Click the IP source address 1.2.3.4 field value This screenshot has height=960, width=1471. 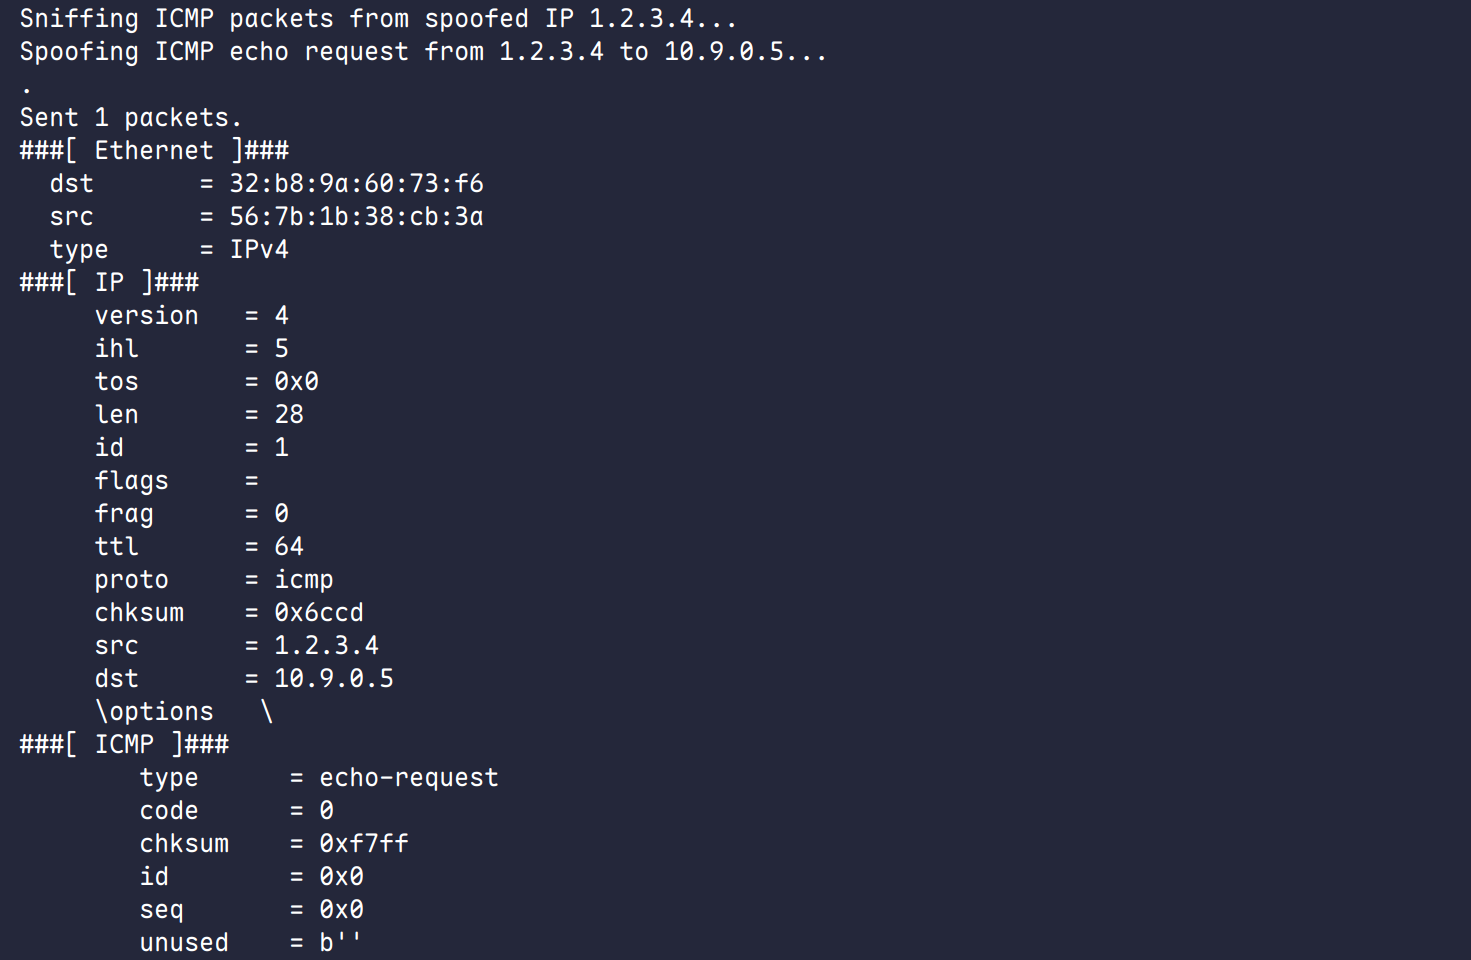(326, 646)
